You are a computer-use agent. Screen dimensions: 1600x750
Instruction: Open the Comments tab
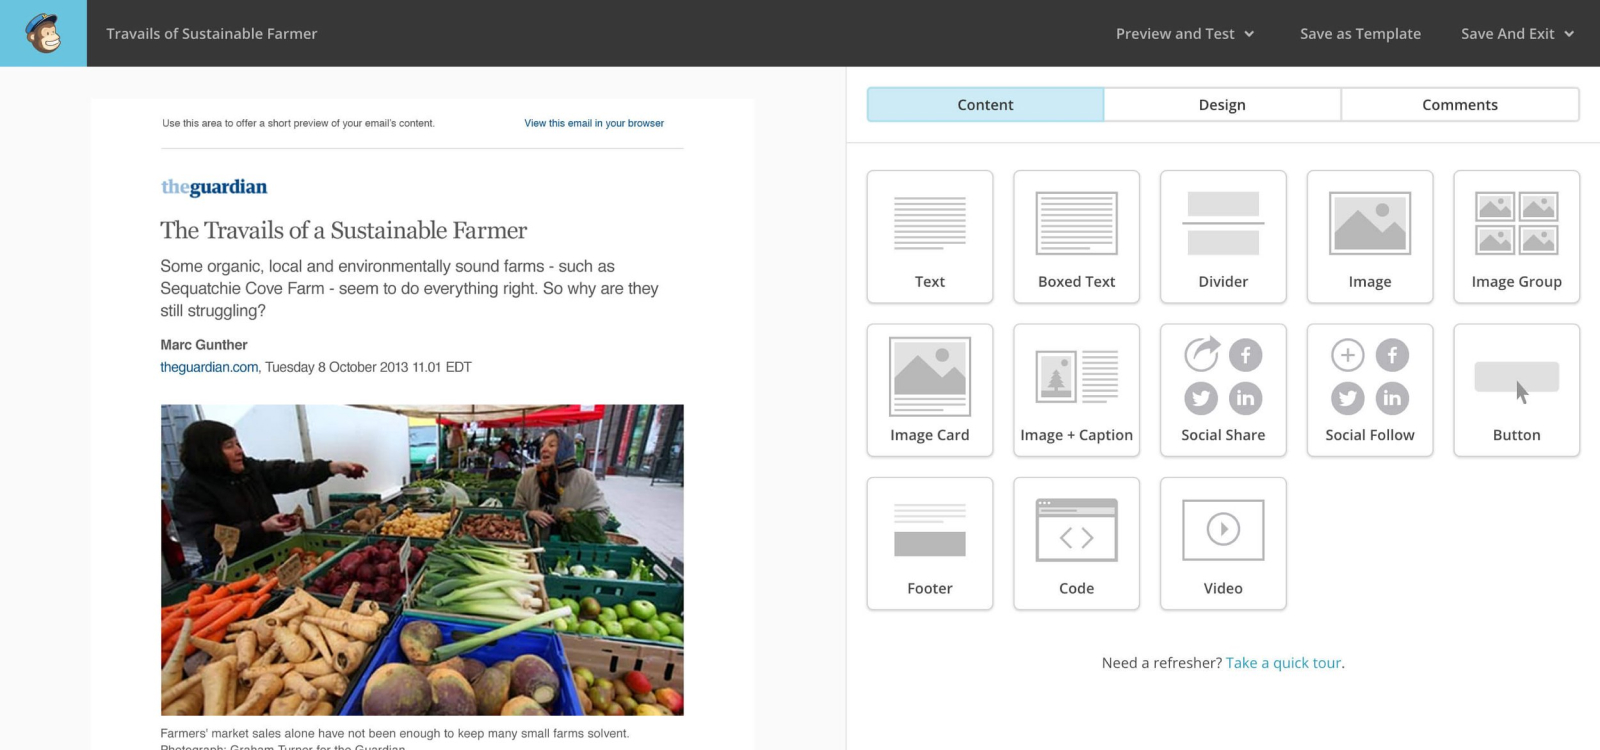coord(1459,105)
